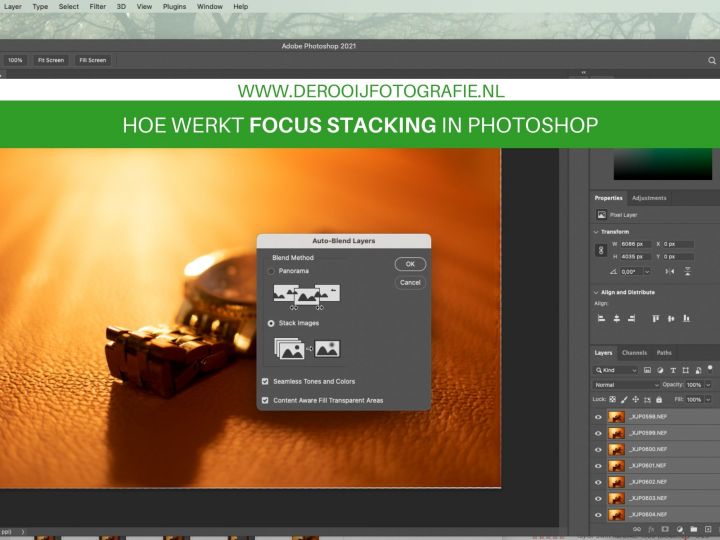The image size is (720, 540).
Task: Toggle layer filtering on/off switch
Action: pyautogui.click(x=710, y=368)
